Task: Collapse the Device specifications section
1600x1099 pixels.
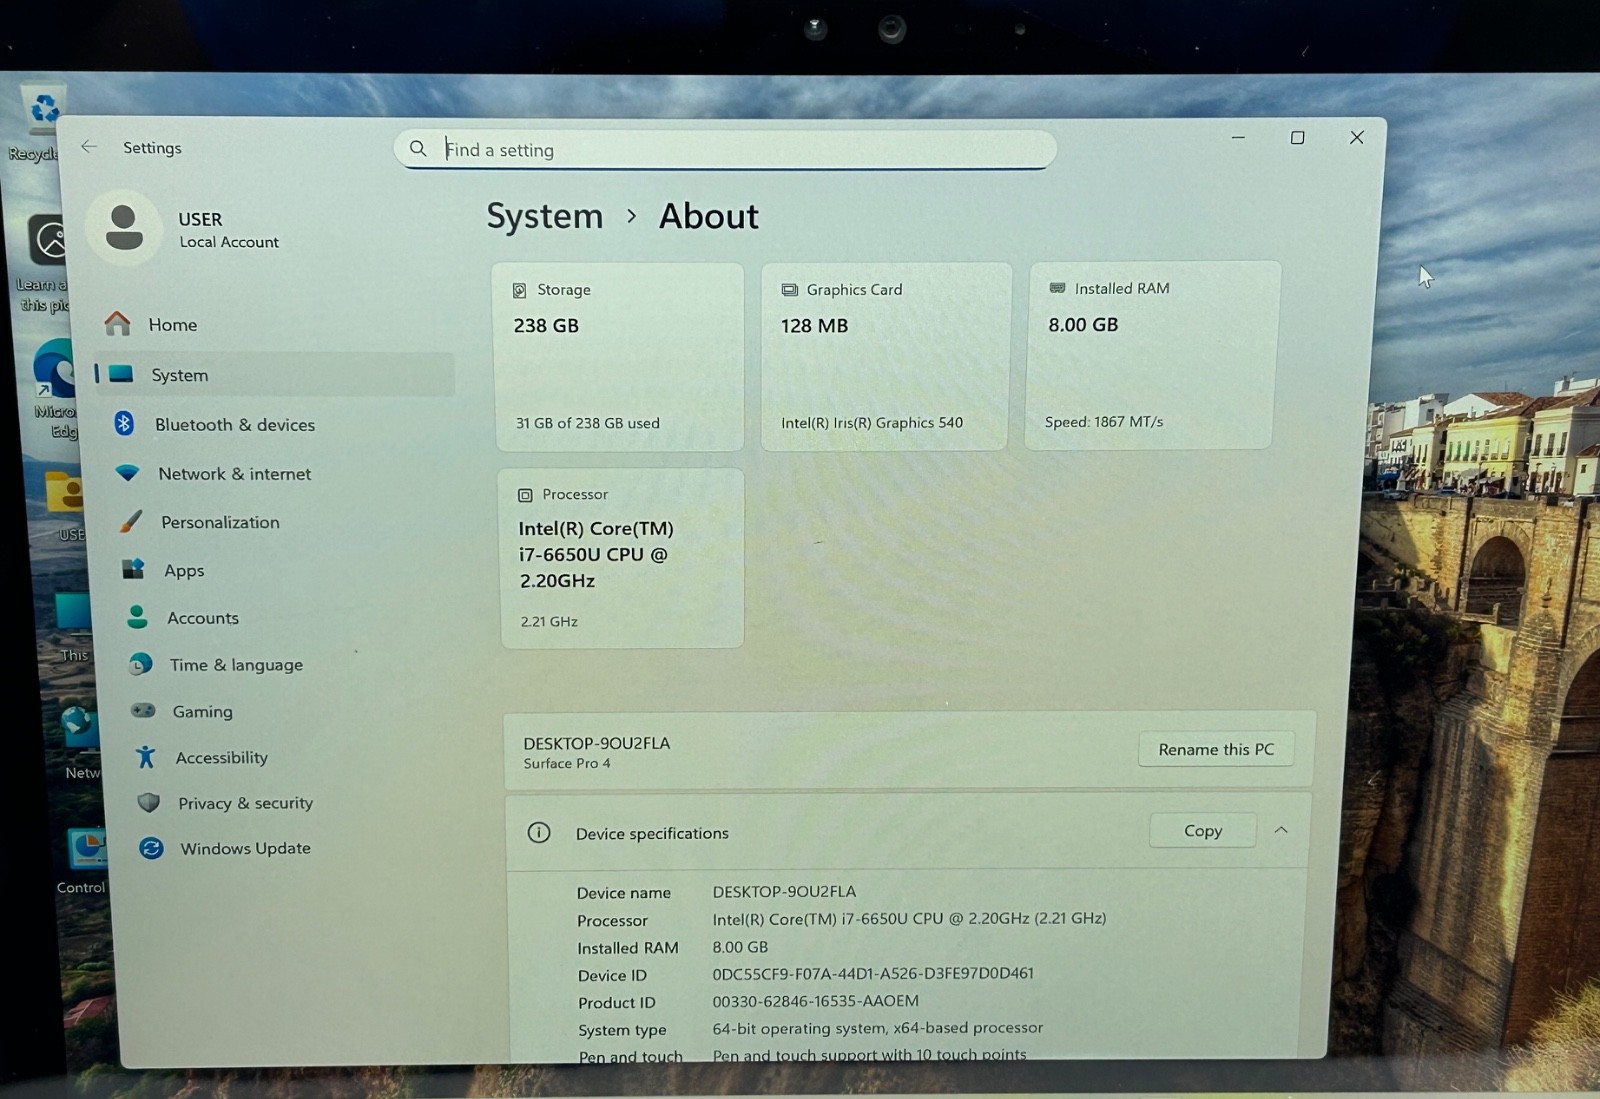Action: coord(1281,830)
